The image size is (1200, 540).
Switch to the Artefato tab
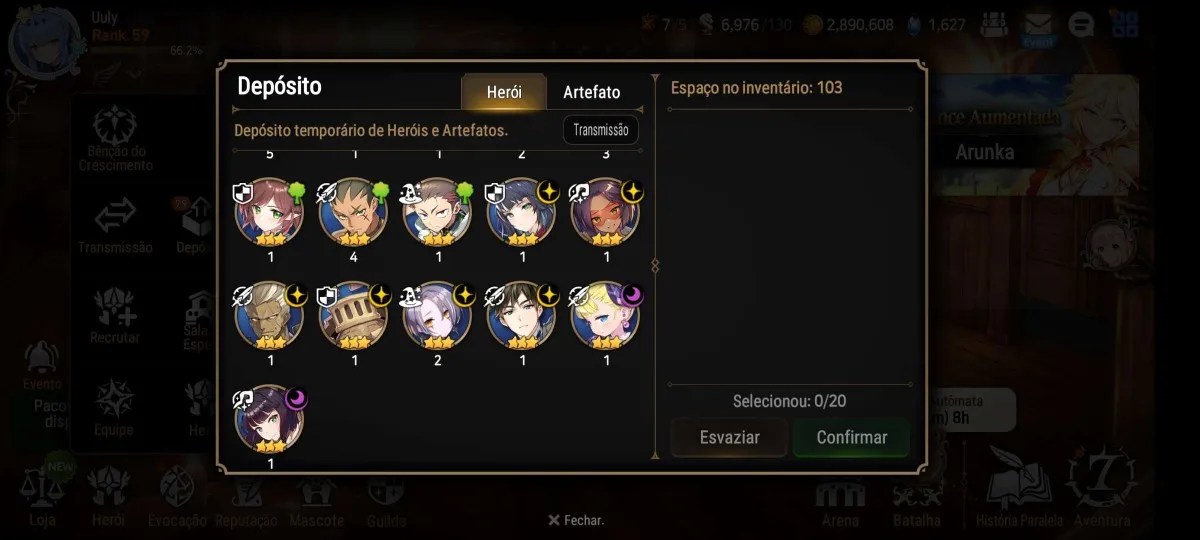[591, 92]
